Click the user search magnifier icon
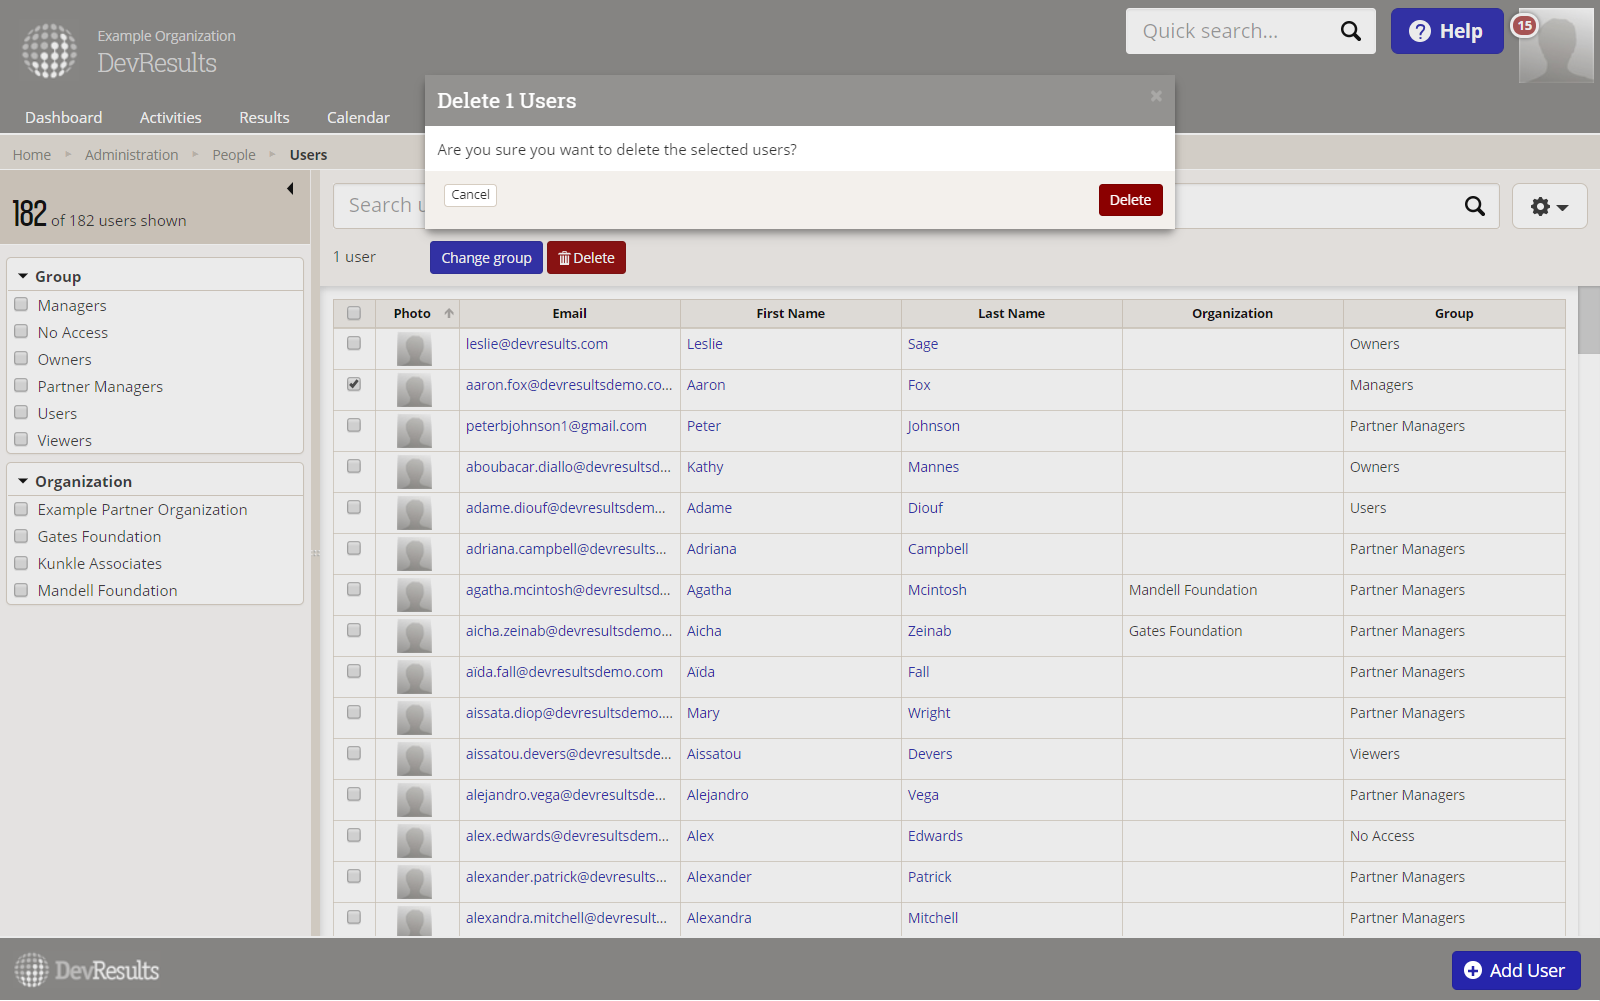Screen dimensions: 1600x1001 (x=1474, y=206)
